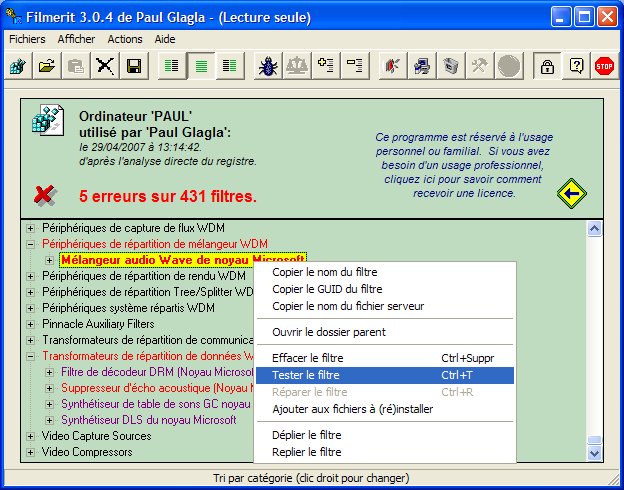624x490 pixels.
Task: Click the red STOP sign icon
Action: (604, 66)
